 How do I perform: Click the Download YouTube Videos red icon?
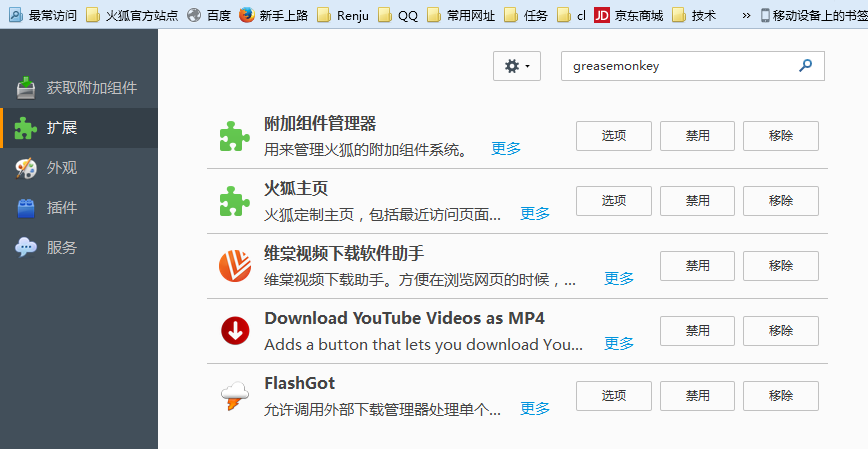click(235, 331)
